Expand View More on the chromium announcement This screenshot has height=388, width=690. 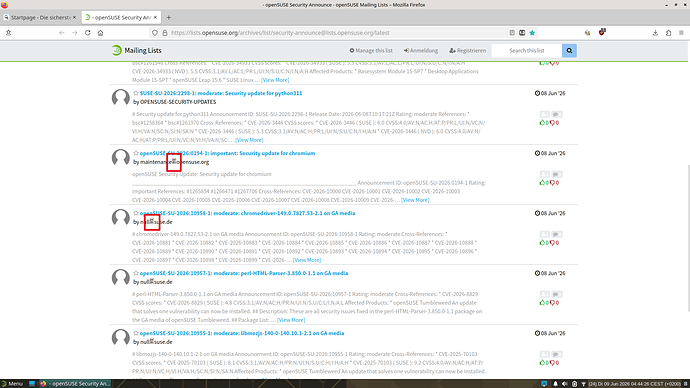415,200
